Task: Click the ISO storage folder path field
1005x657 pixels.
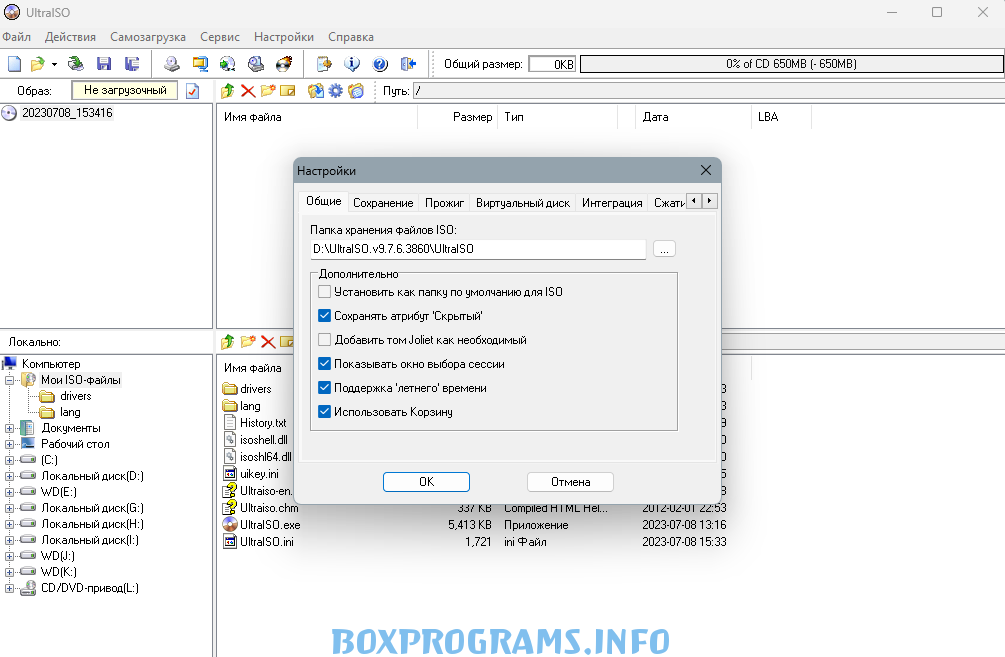Action: point(478,249)
